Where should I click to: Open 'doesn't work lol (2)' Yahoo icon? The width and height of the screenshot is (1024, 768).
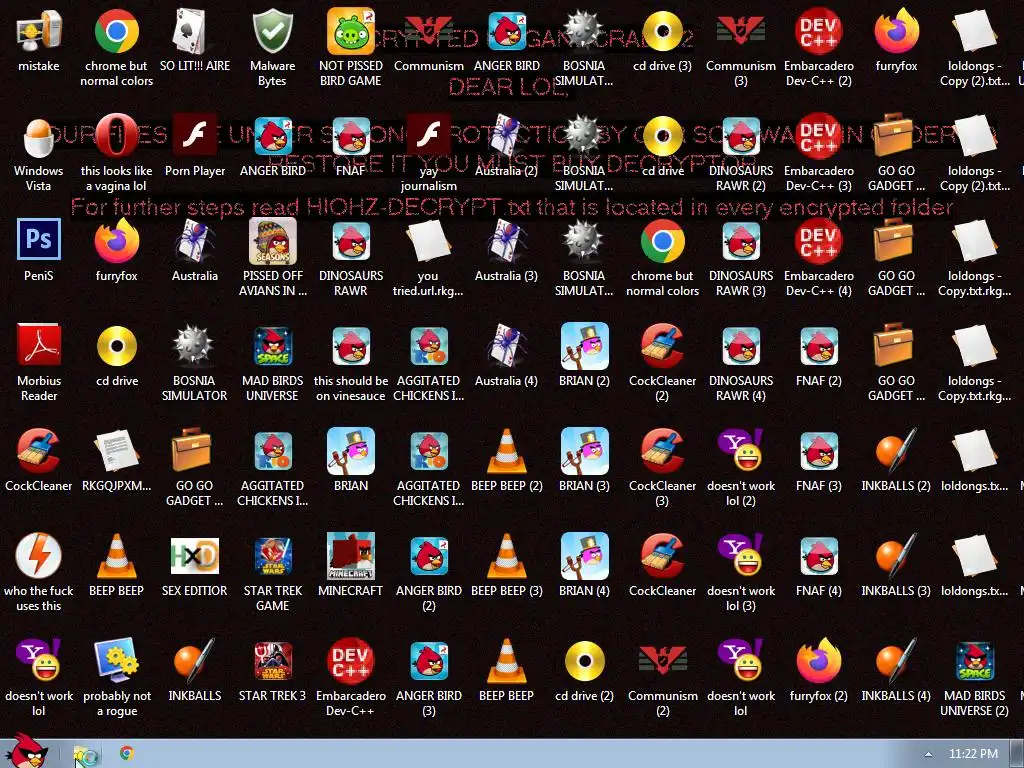click(741, 451)
